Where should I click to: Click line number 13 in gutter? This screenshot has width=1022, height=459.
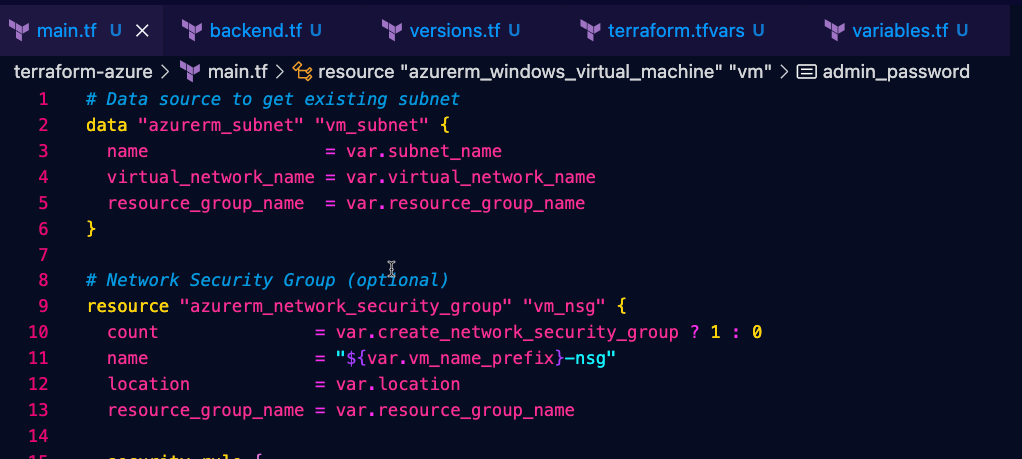click(x=38, y=410)
